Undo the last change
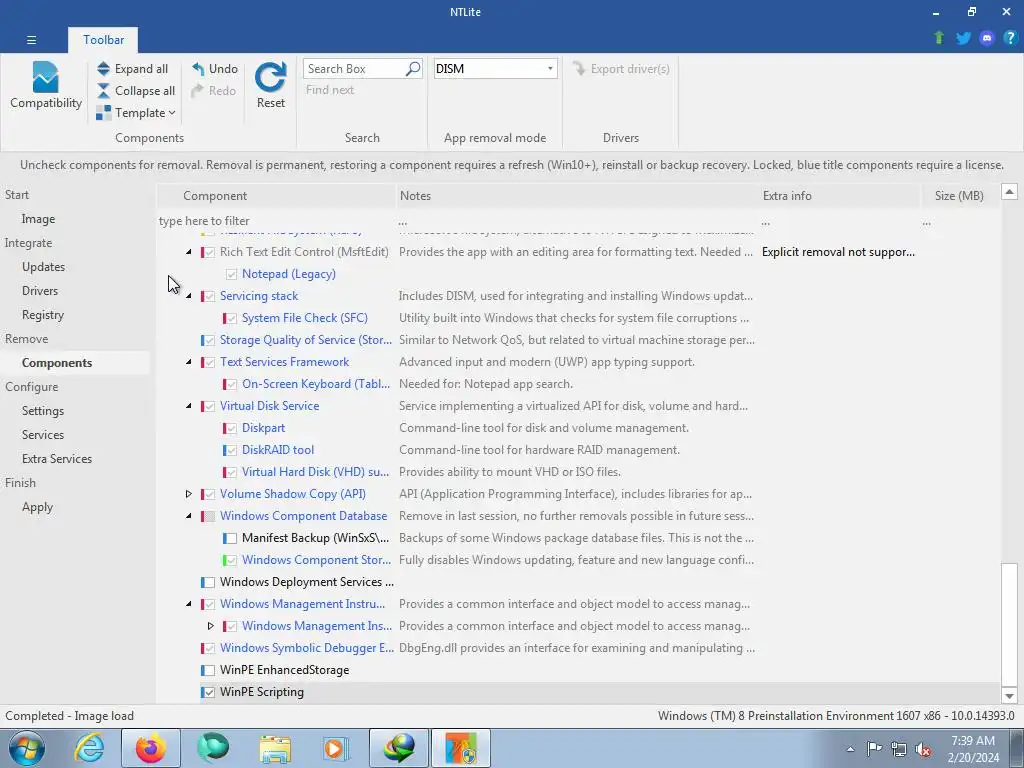The image size is (1024, 768). coord(215,69)
